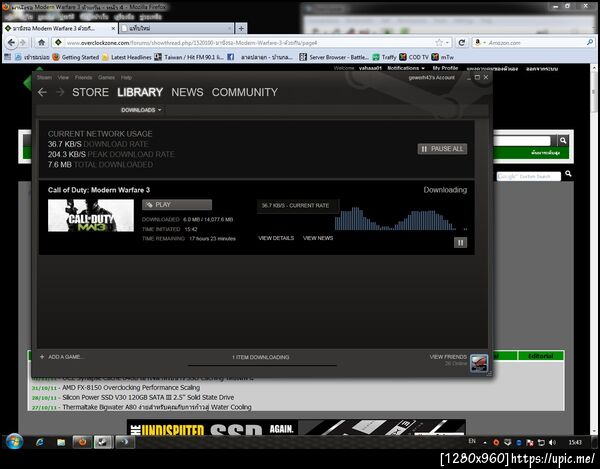Open the search engine dropdown in Firefox
The height and width of the screenshot is (469, 600).
pos(479,43)
